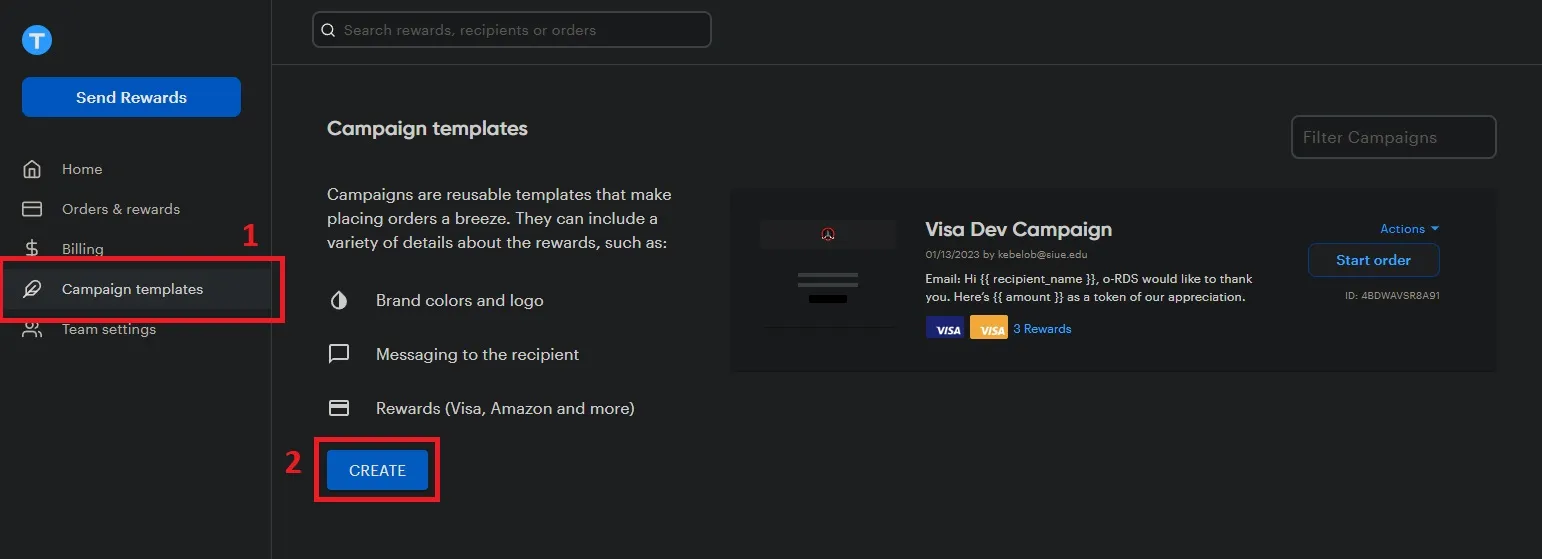The image size is (1542, 559).
Task: Open Orders & rewards menu item
Action: (x=121, y=209)
